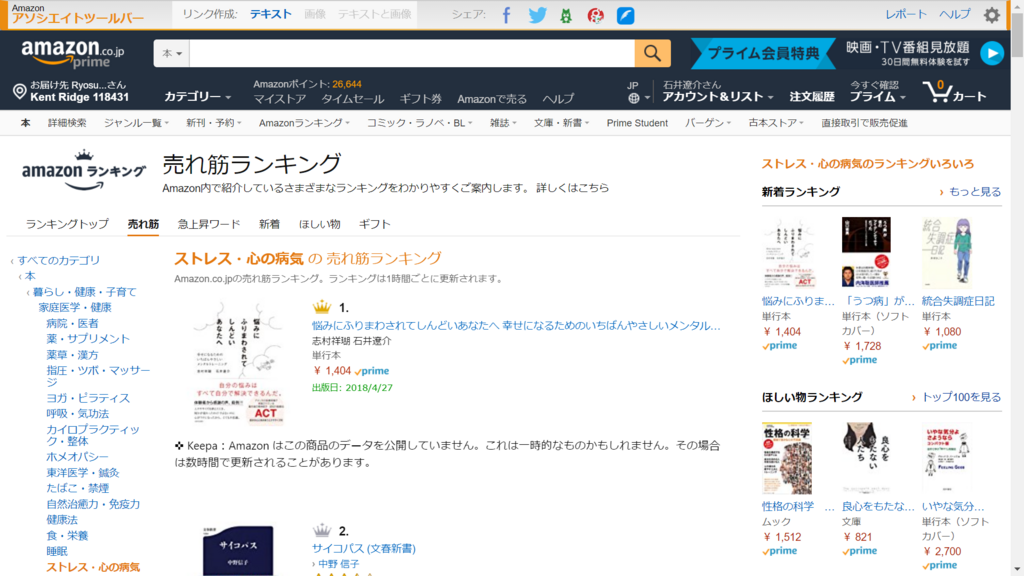Viewport: 1024px width, 576px height.
Task: Click すべてのカテゴリ in sidebar
Action: click(x=59, y=260)
